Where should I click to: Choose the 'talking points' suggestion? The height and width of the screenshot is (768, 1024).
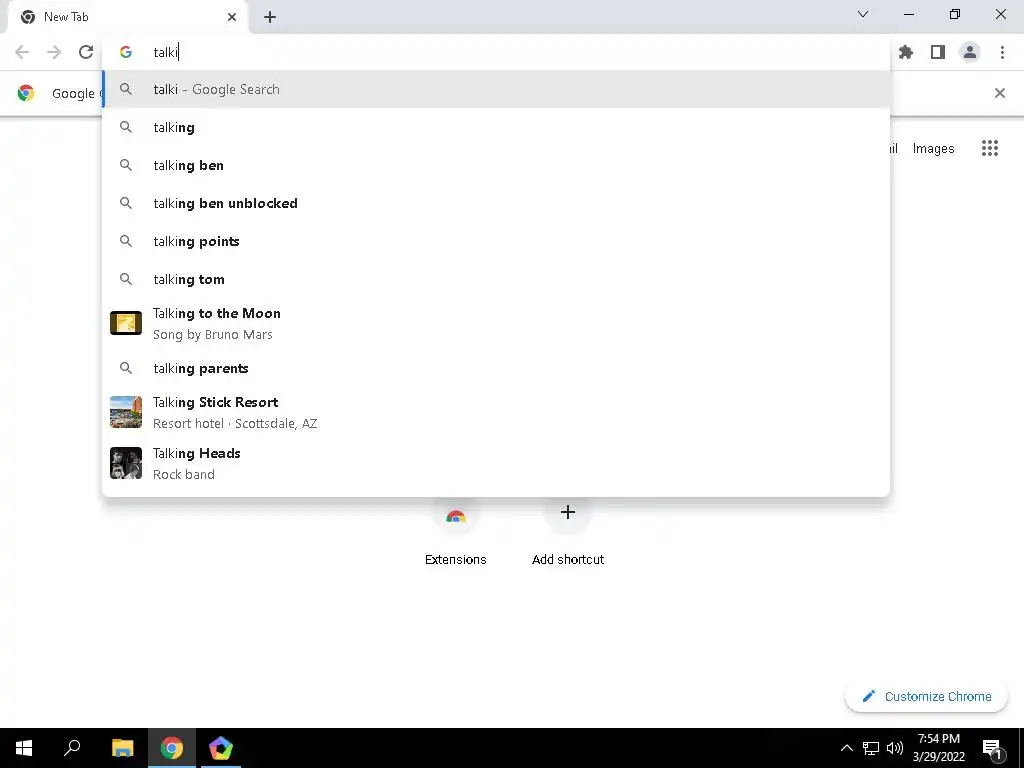click(496, 241)
